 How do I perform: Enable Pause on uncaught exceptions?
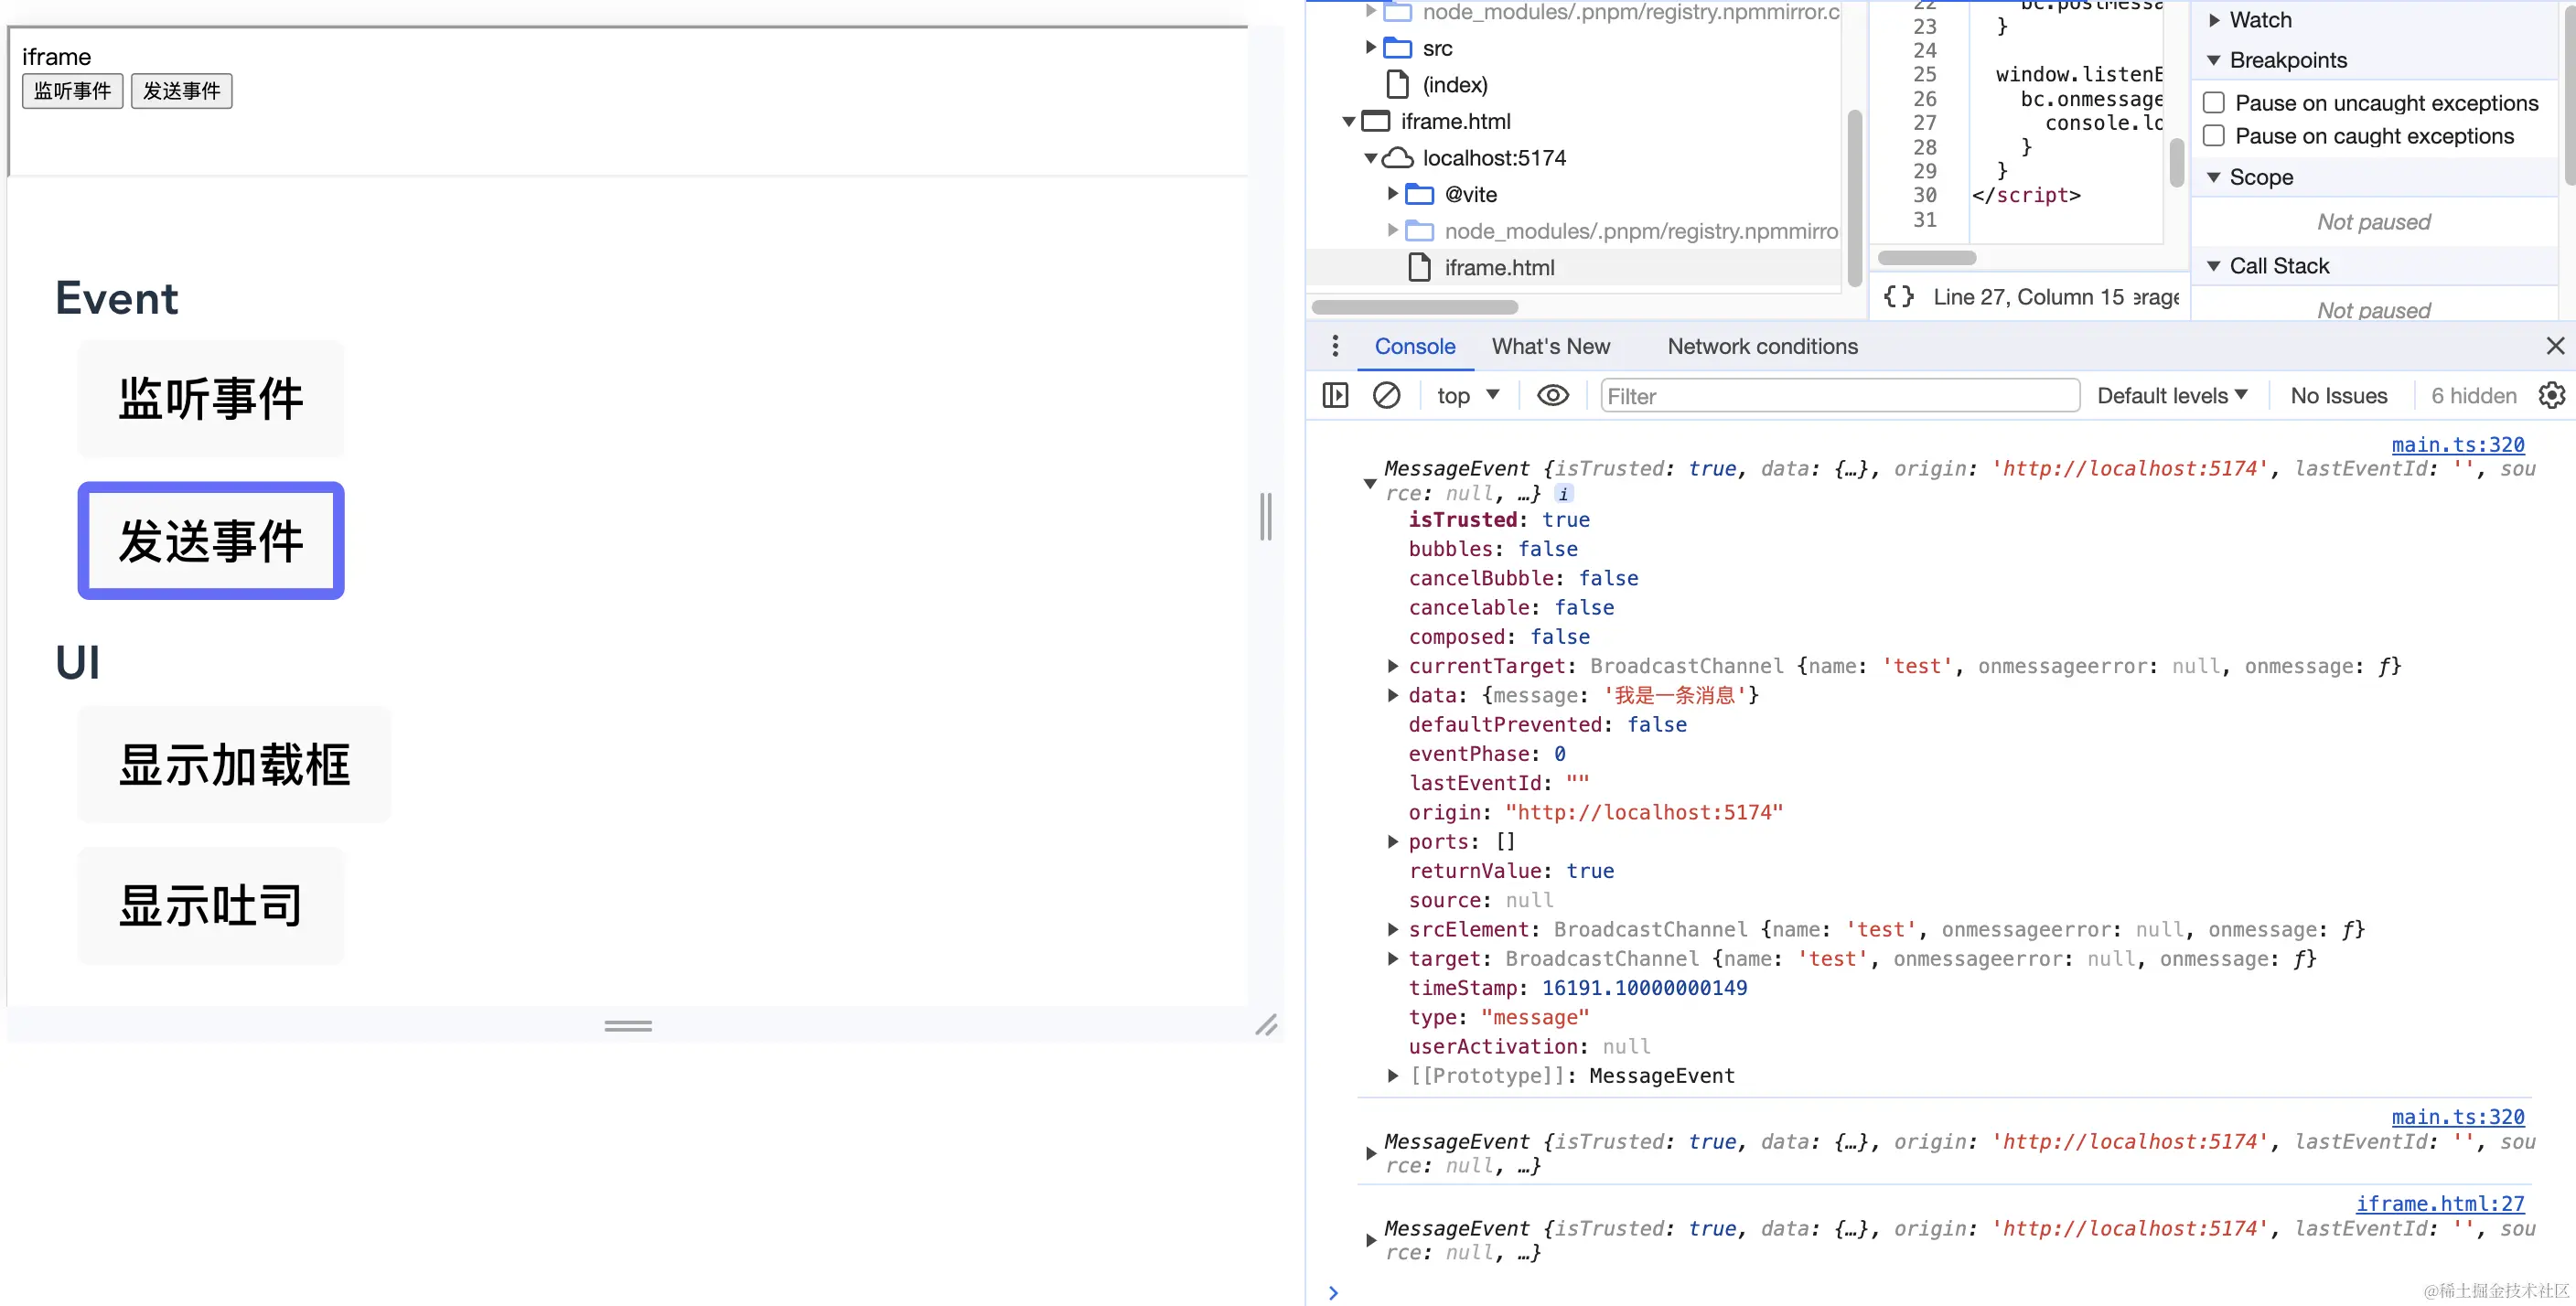pos(2214,103)
